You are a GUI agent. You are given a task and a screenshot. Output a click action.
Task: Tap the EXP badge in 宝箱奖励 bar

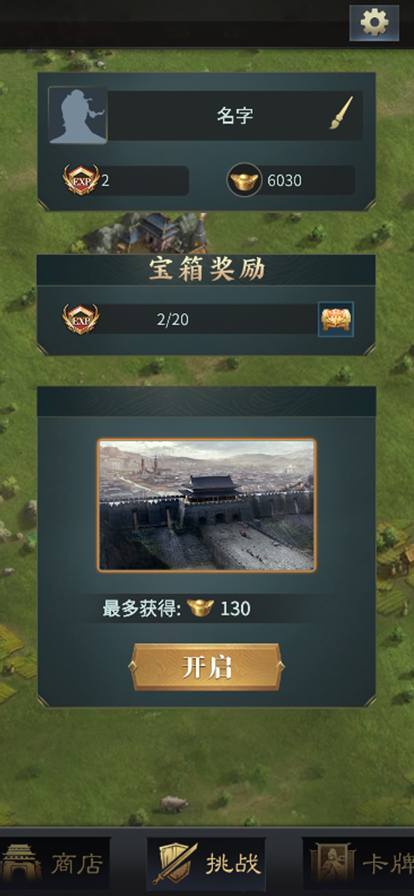80,319
